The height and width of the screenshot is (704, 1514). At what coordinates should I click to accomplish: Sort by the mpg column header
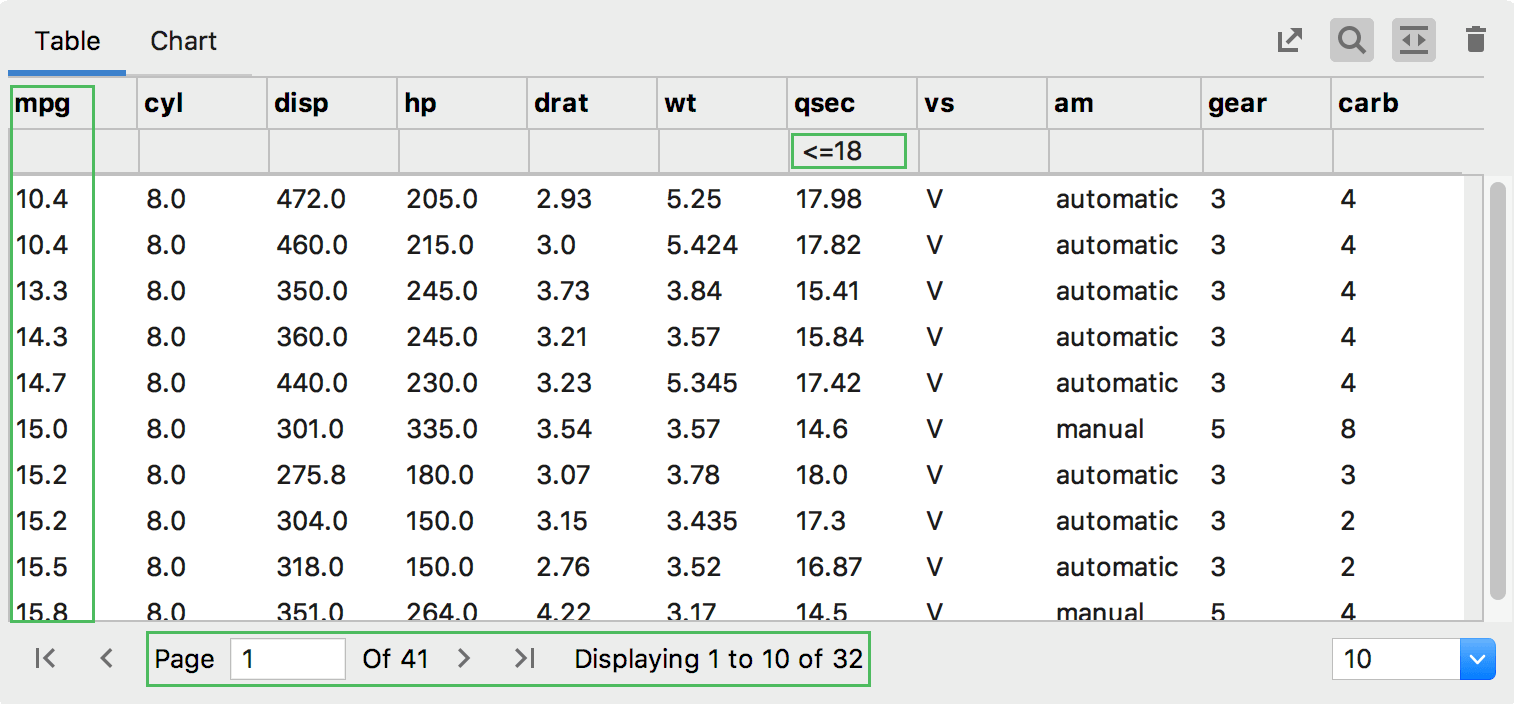[43, 103]
